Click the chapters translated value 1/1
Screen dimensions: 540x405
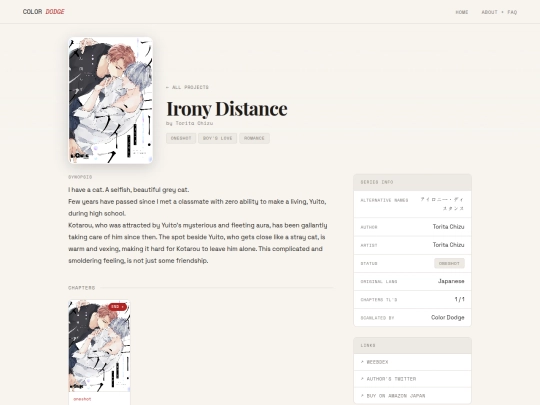(x=459, y=299)
